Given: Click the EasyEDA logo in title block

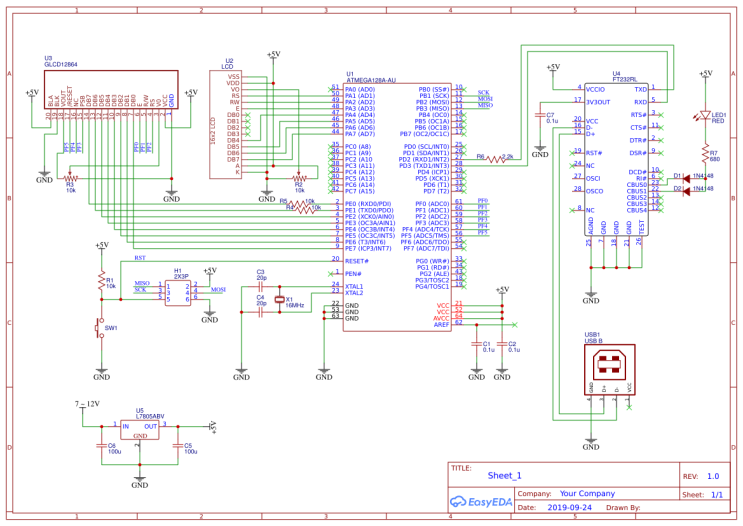Looking at the screenshot, I should 480,502.
